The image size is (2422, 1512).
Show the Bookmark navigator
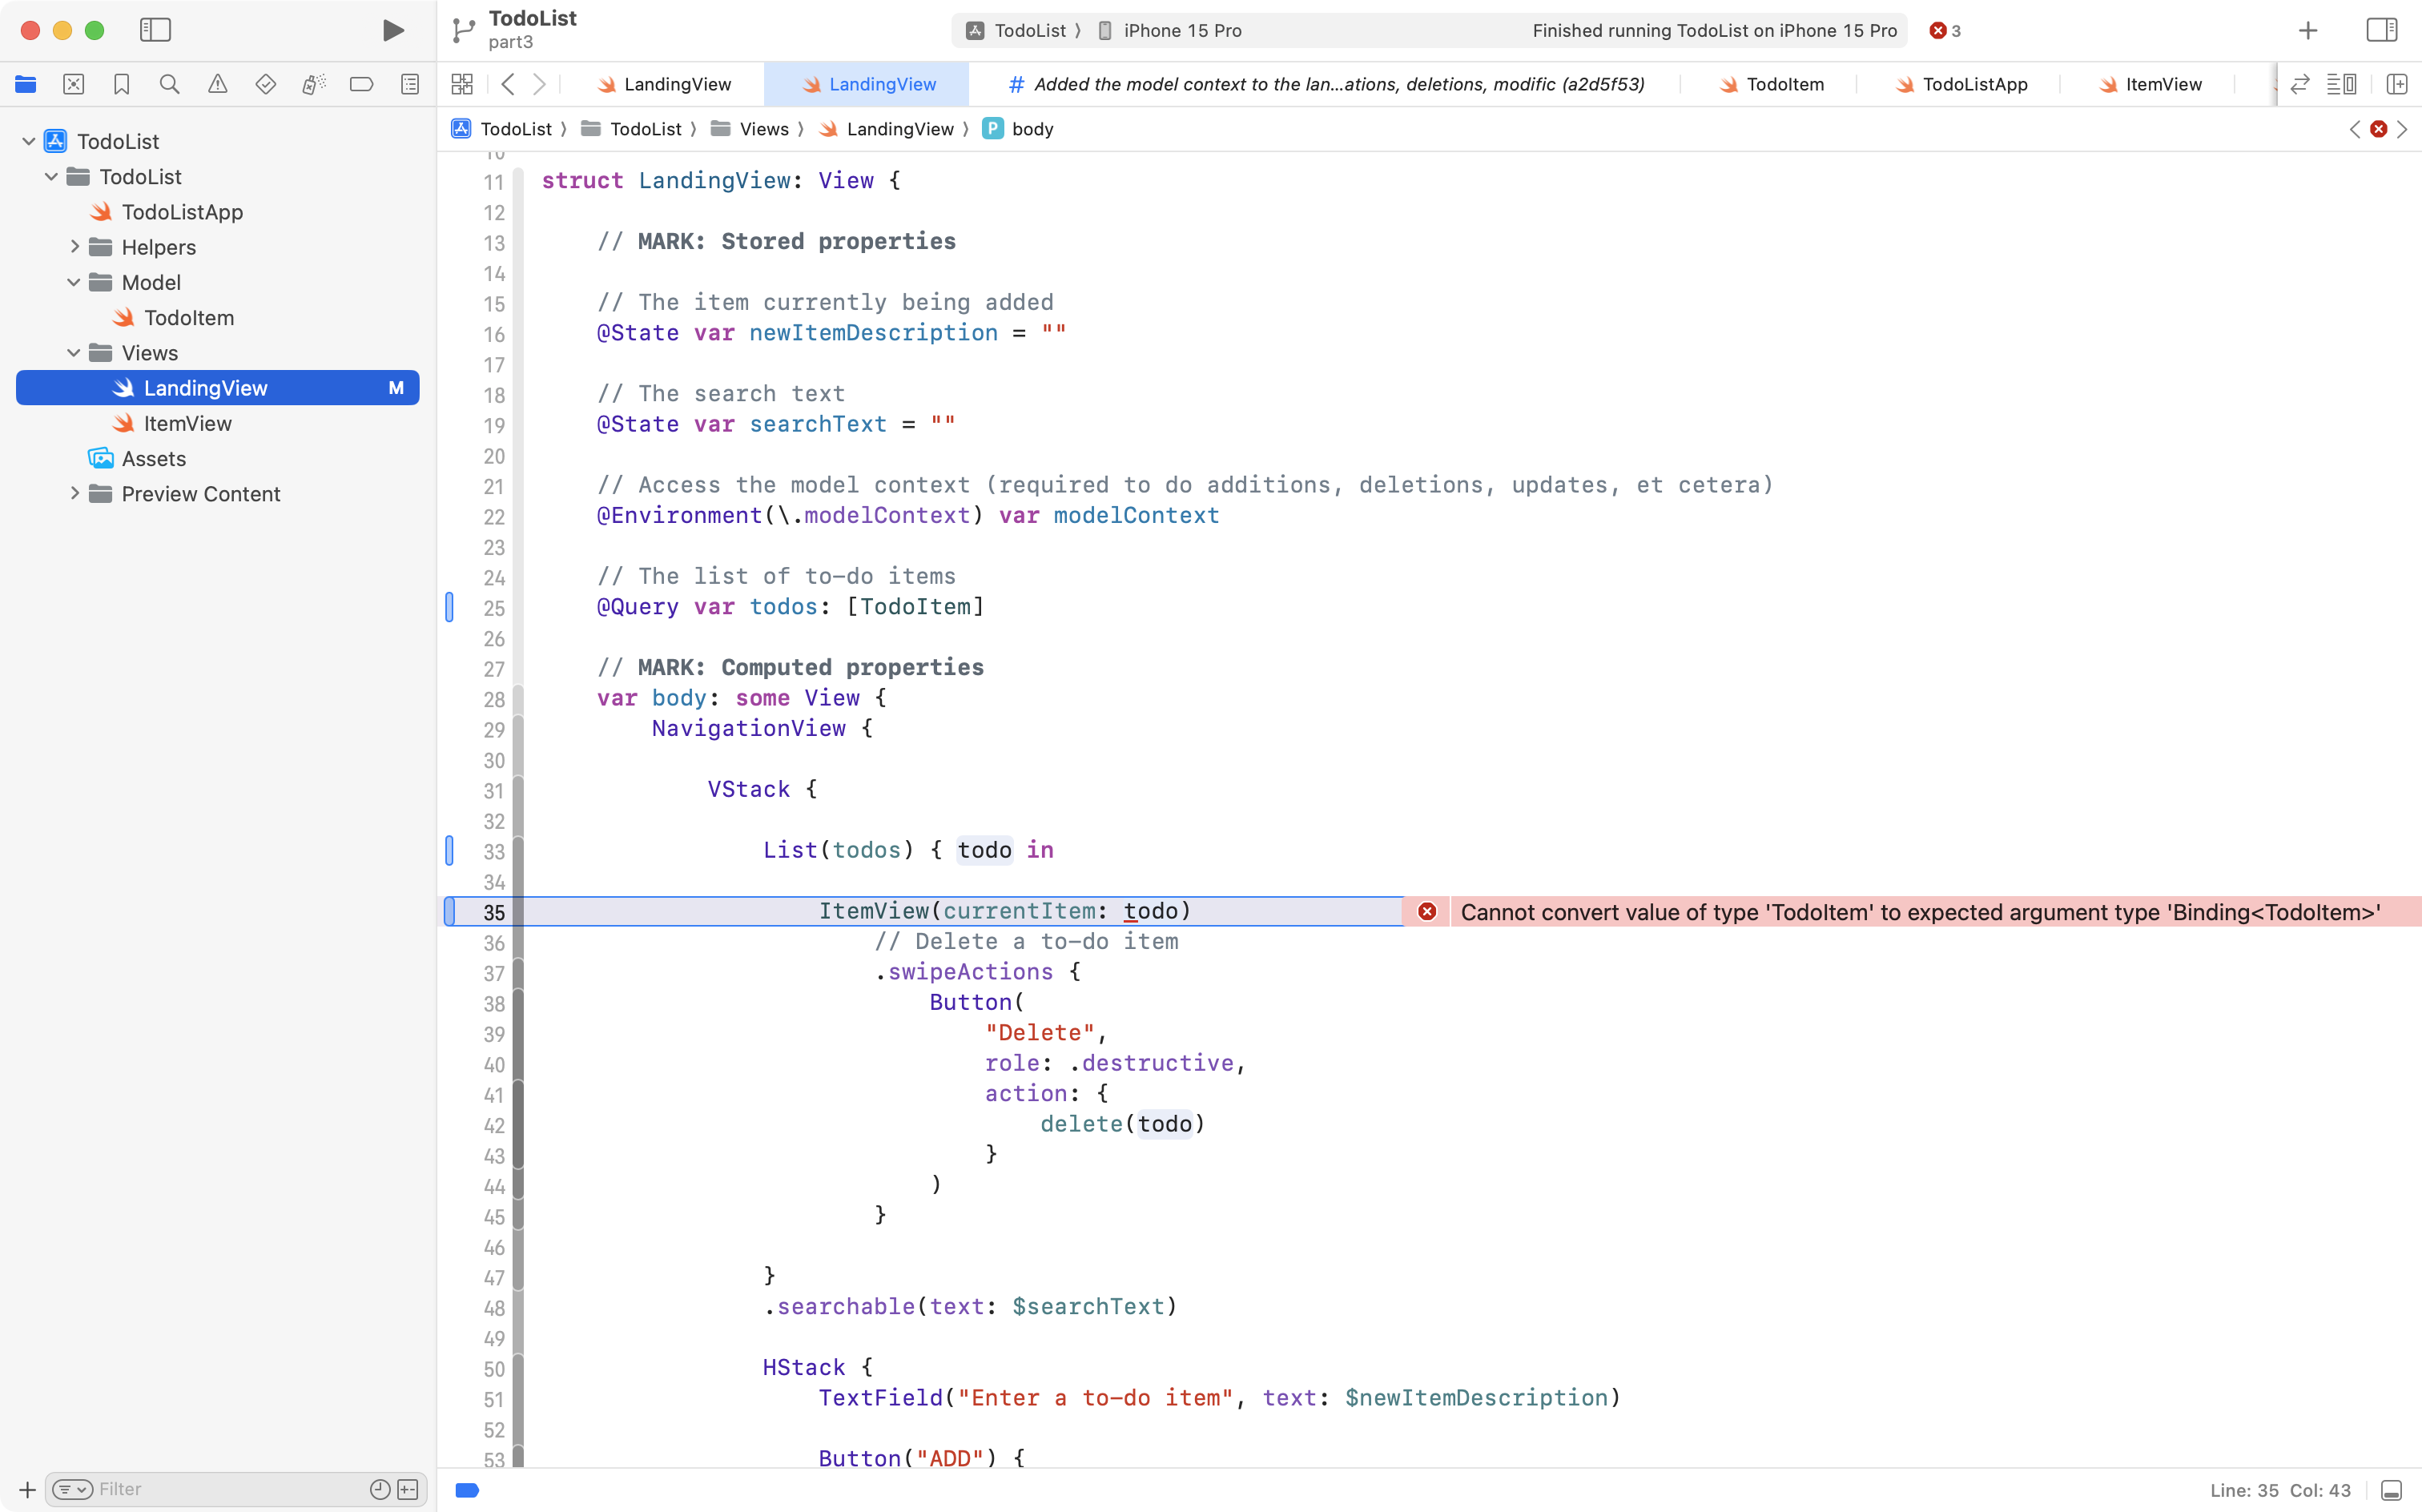click(122, 84)
